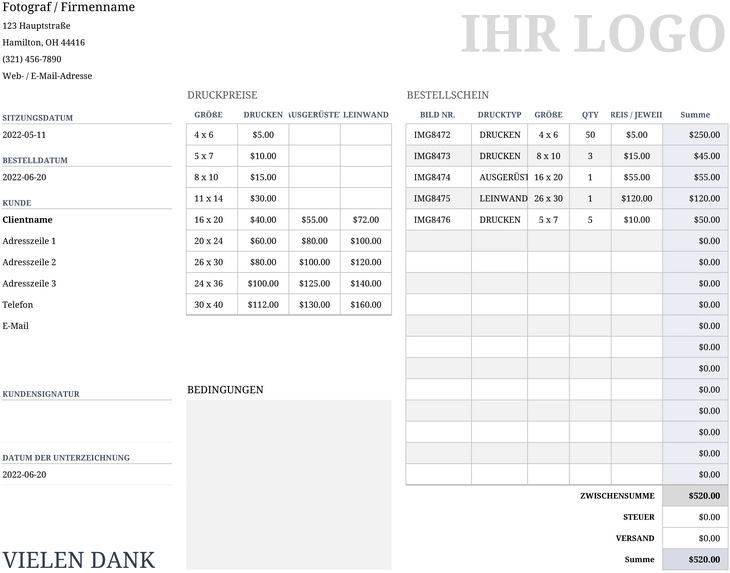Image resolution: width=730 pixels, height=573 pixels.
Task: Select the final Summe $520.00 cell
Action: click(x=695, y=560)
